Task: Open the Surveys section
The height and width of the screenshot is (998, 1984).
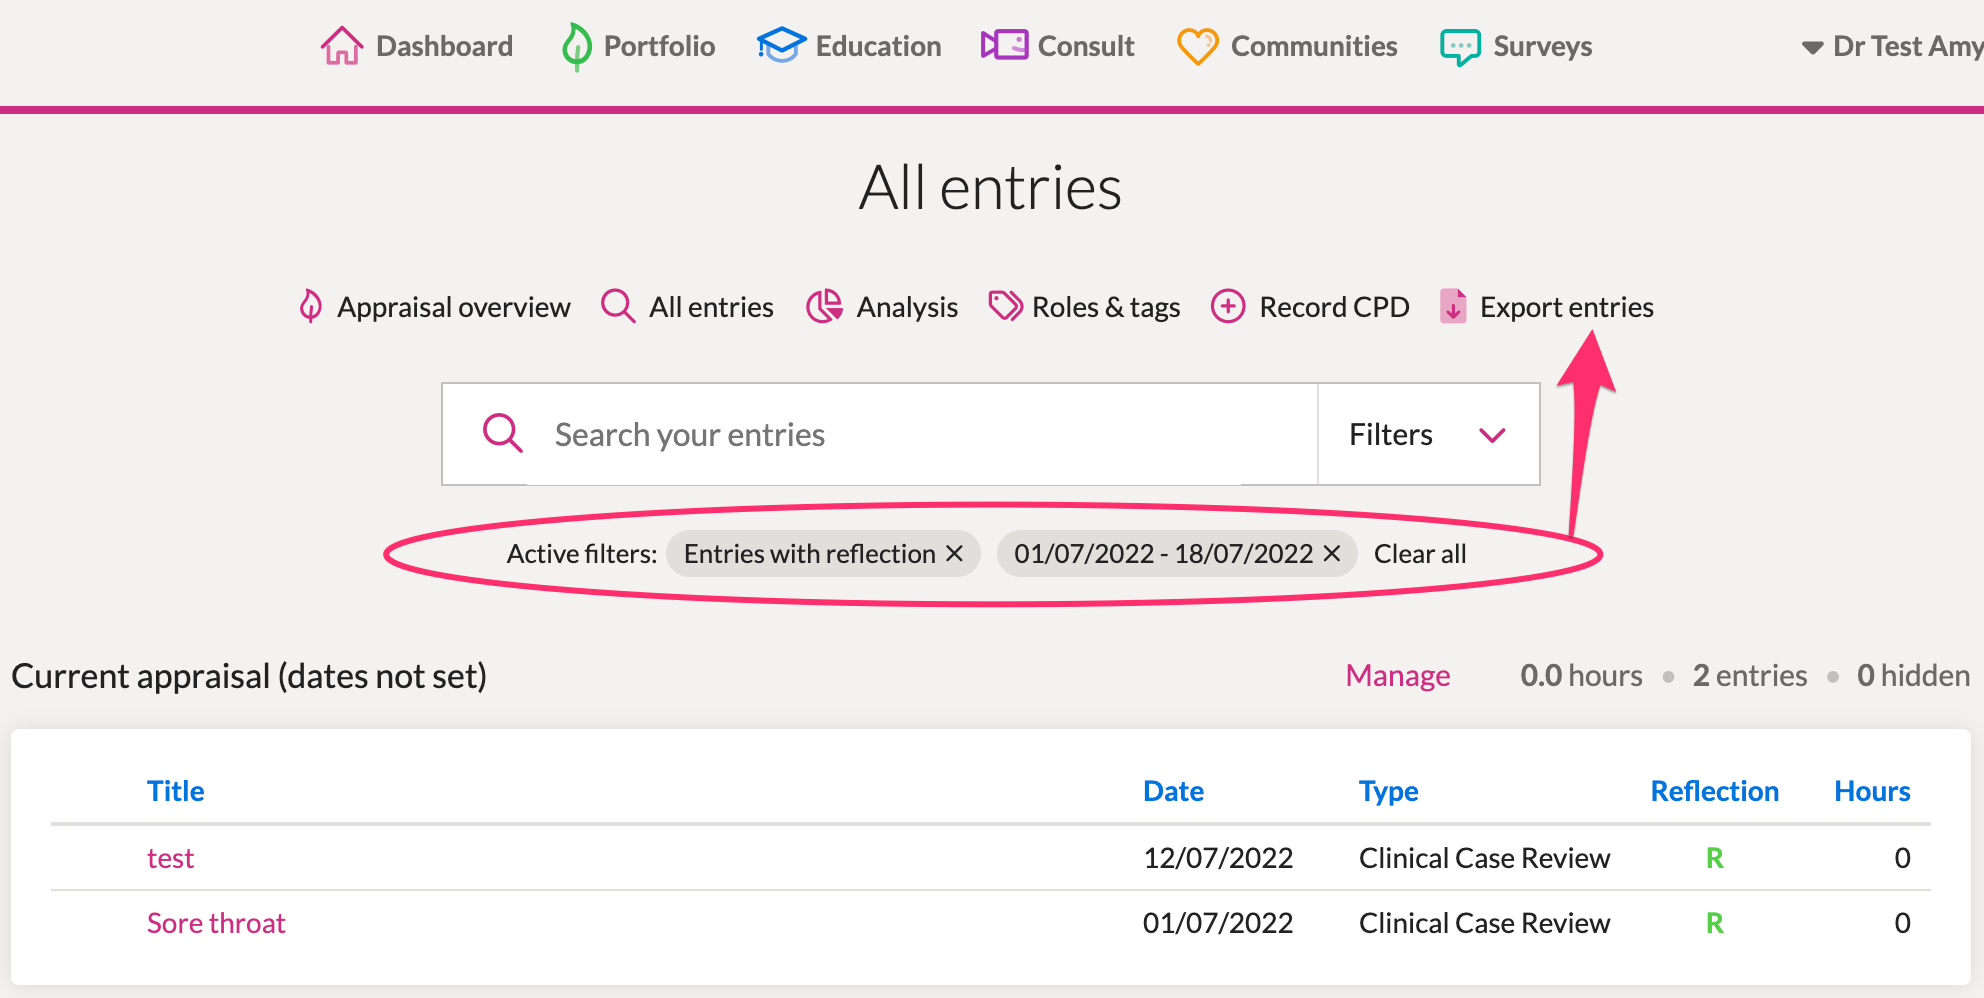Action: pos(1516,46)
